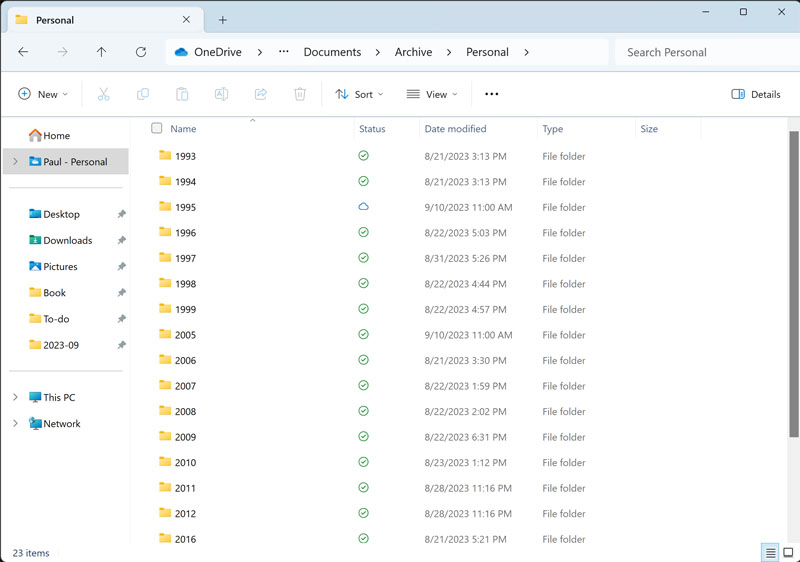Click the Archive breadcrumb segment
The image size is (800, 562).
click(x=413, y=52)
